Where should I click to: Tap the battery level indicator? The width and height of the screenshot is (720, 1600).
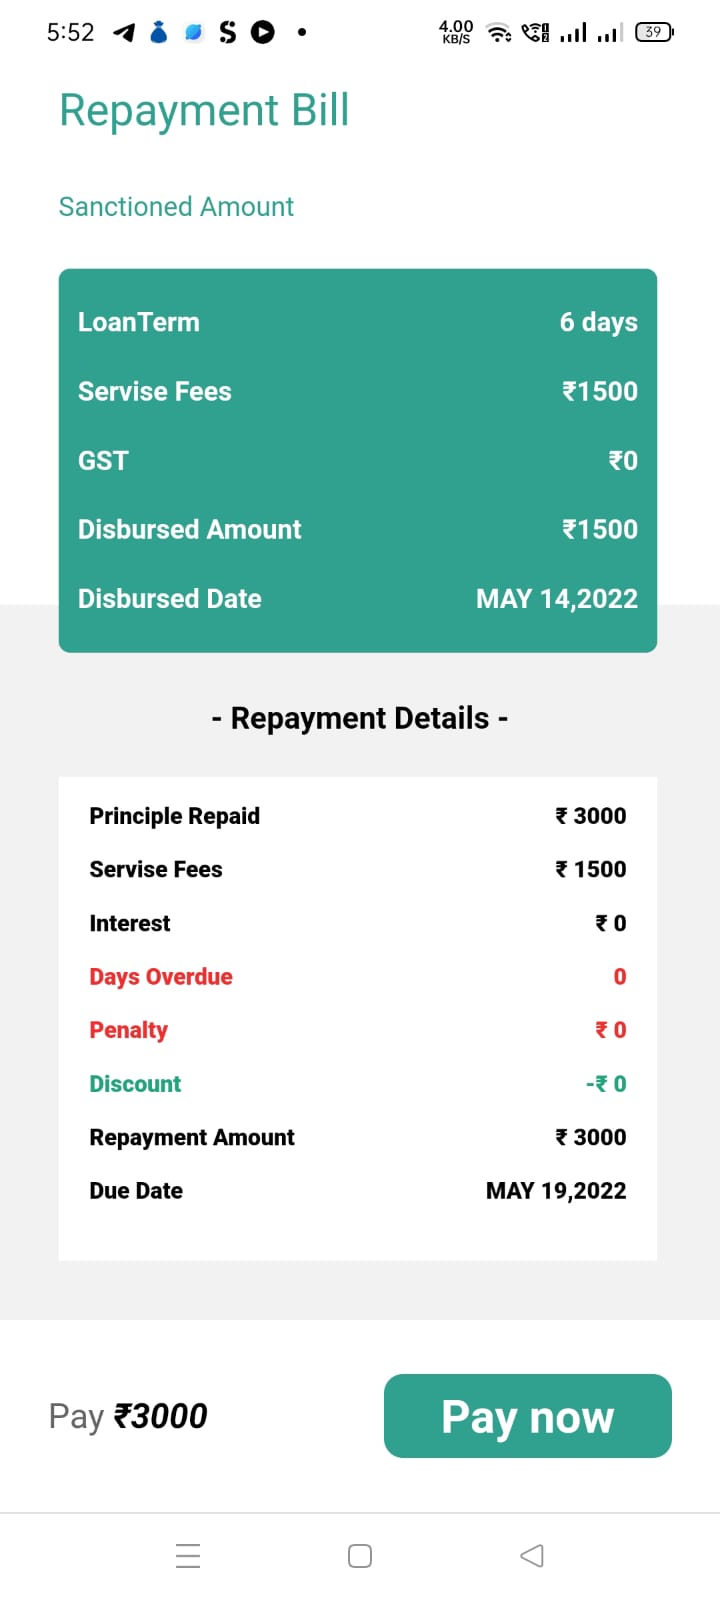point(654,32)
